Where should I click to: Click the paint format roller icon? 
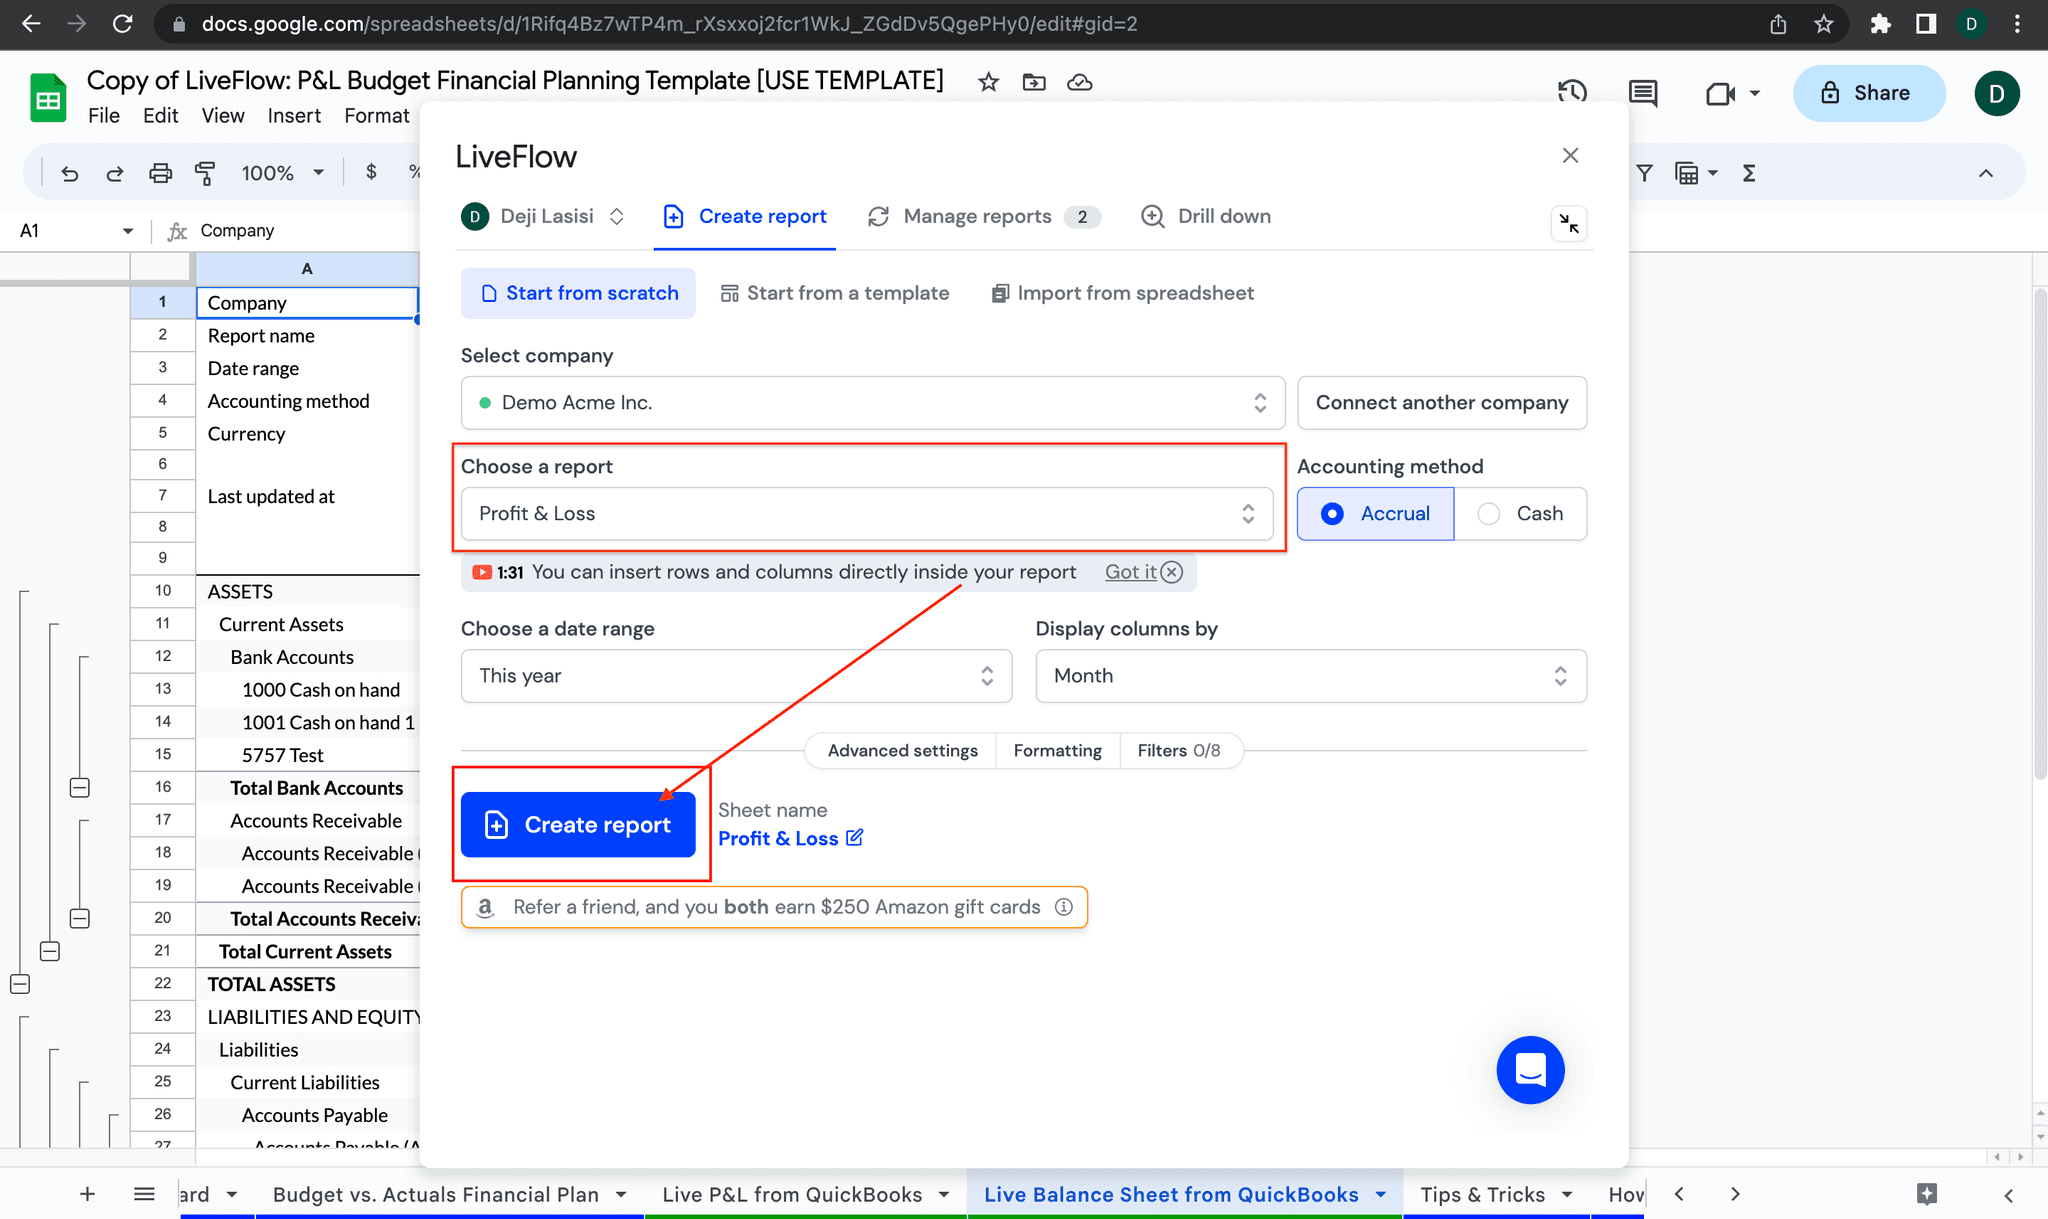205,173
